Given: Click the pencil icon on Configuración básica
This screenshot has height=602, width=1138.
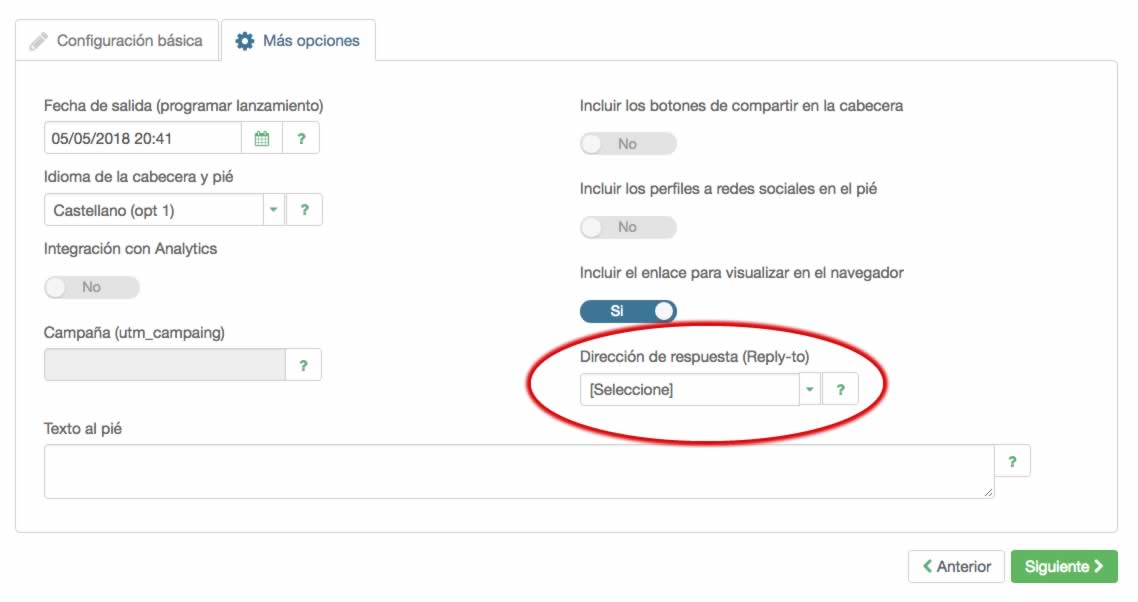Looking at the screenshot, I should pos(39,41).
